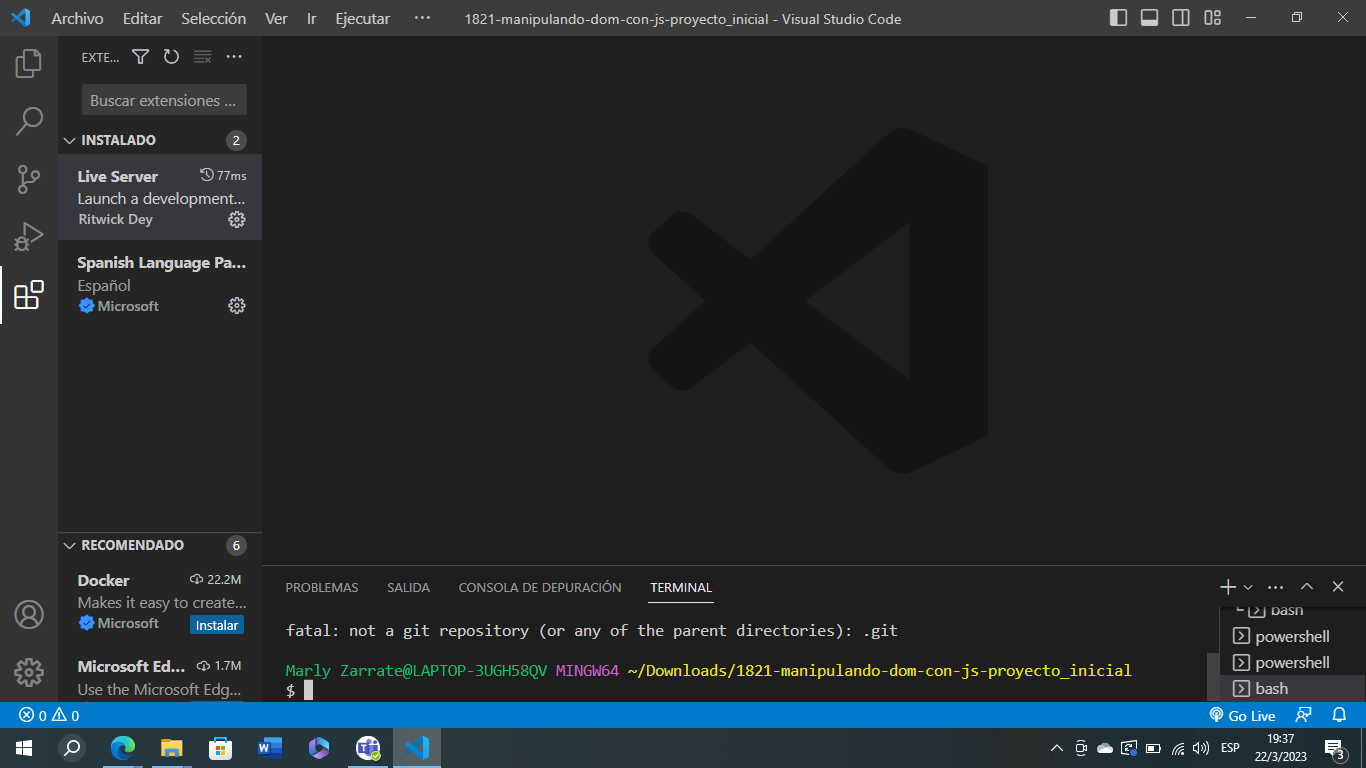Viewport: 1366px width, 768px height.
Task: Click the filter extensions funnel icon
Action: coord(140,57)
